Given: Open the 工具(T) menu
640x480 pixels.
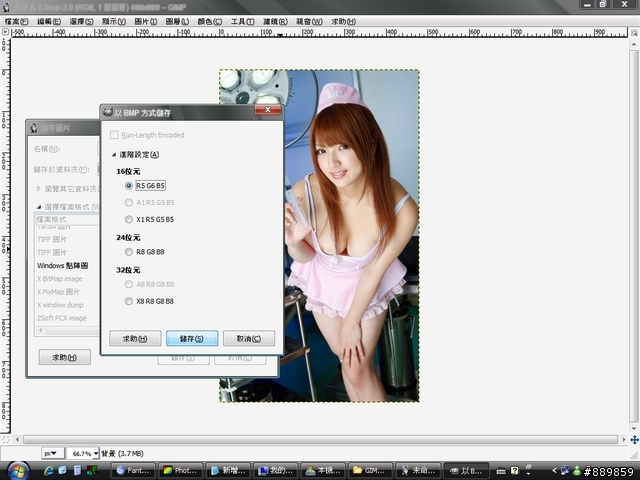Looking at the screenshot, I should tap(242, 21).
